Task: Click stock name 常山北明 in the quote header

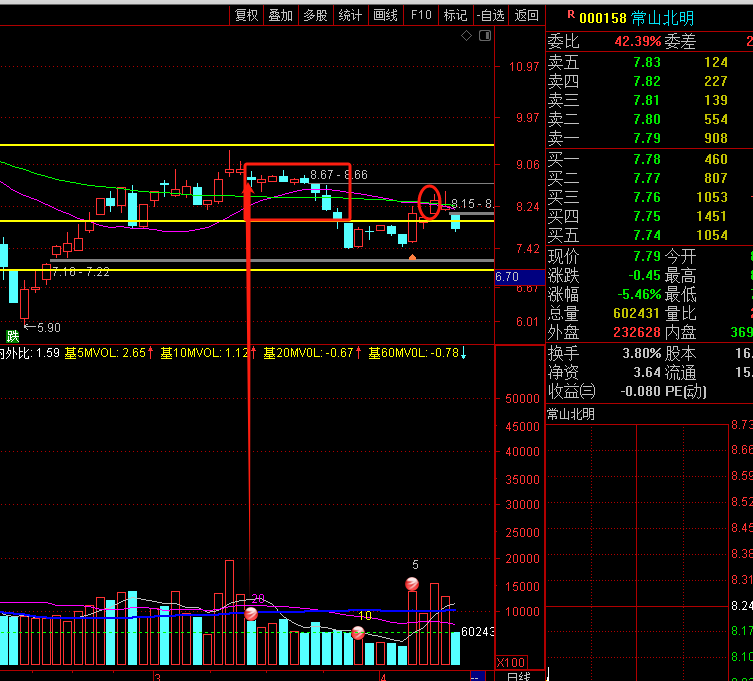Action: [663, 18]
